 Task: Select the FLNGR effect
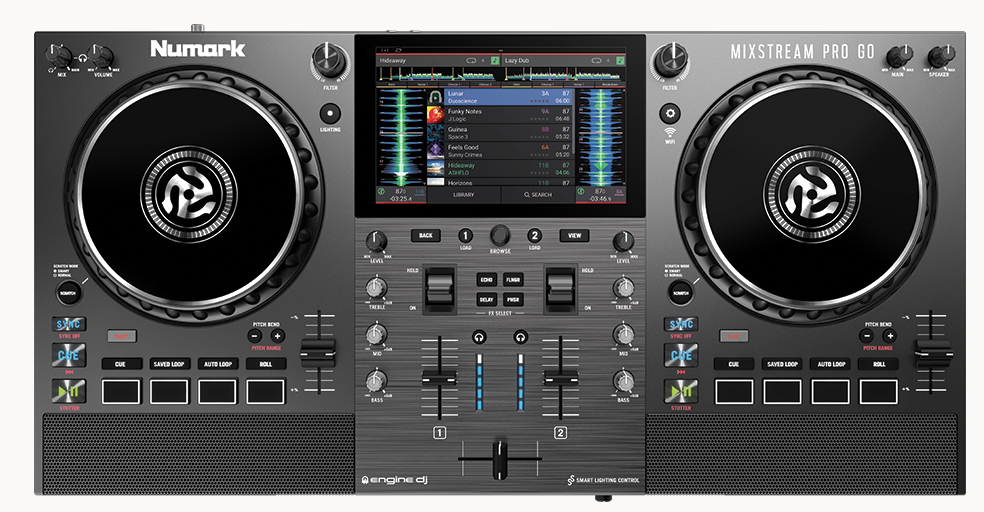513,280
